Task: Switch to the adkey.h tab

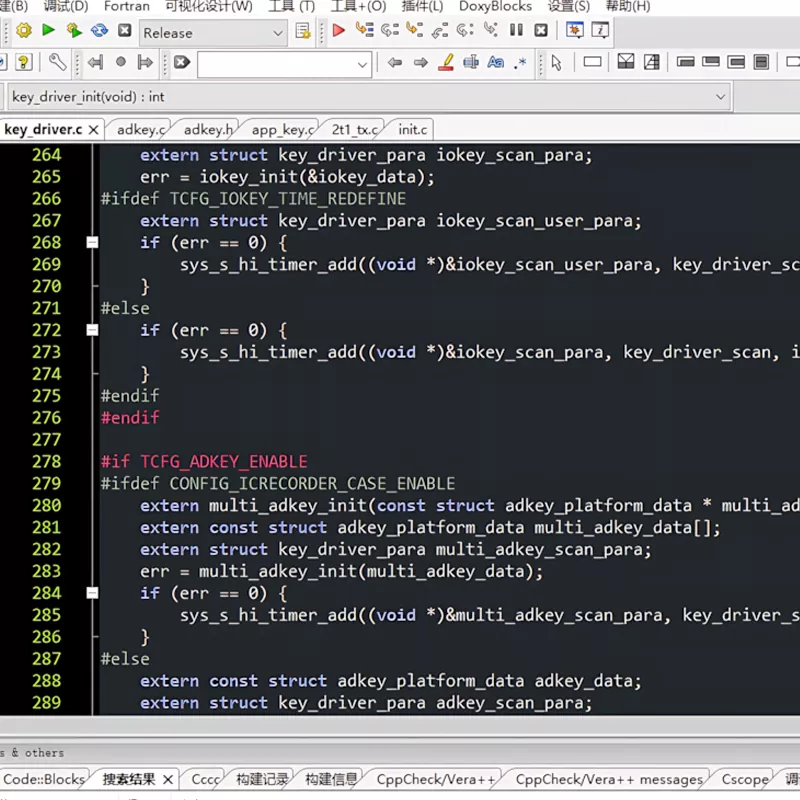Action: click(x=208, y=130)
